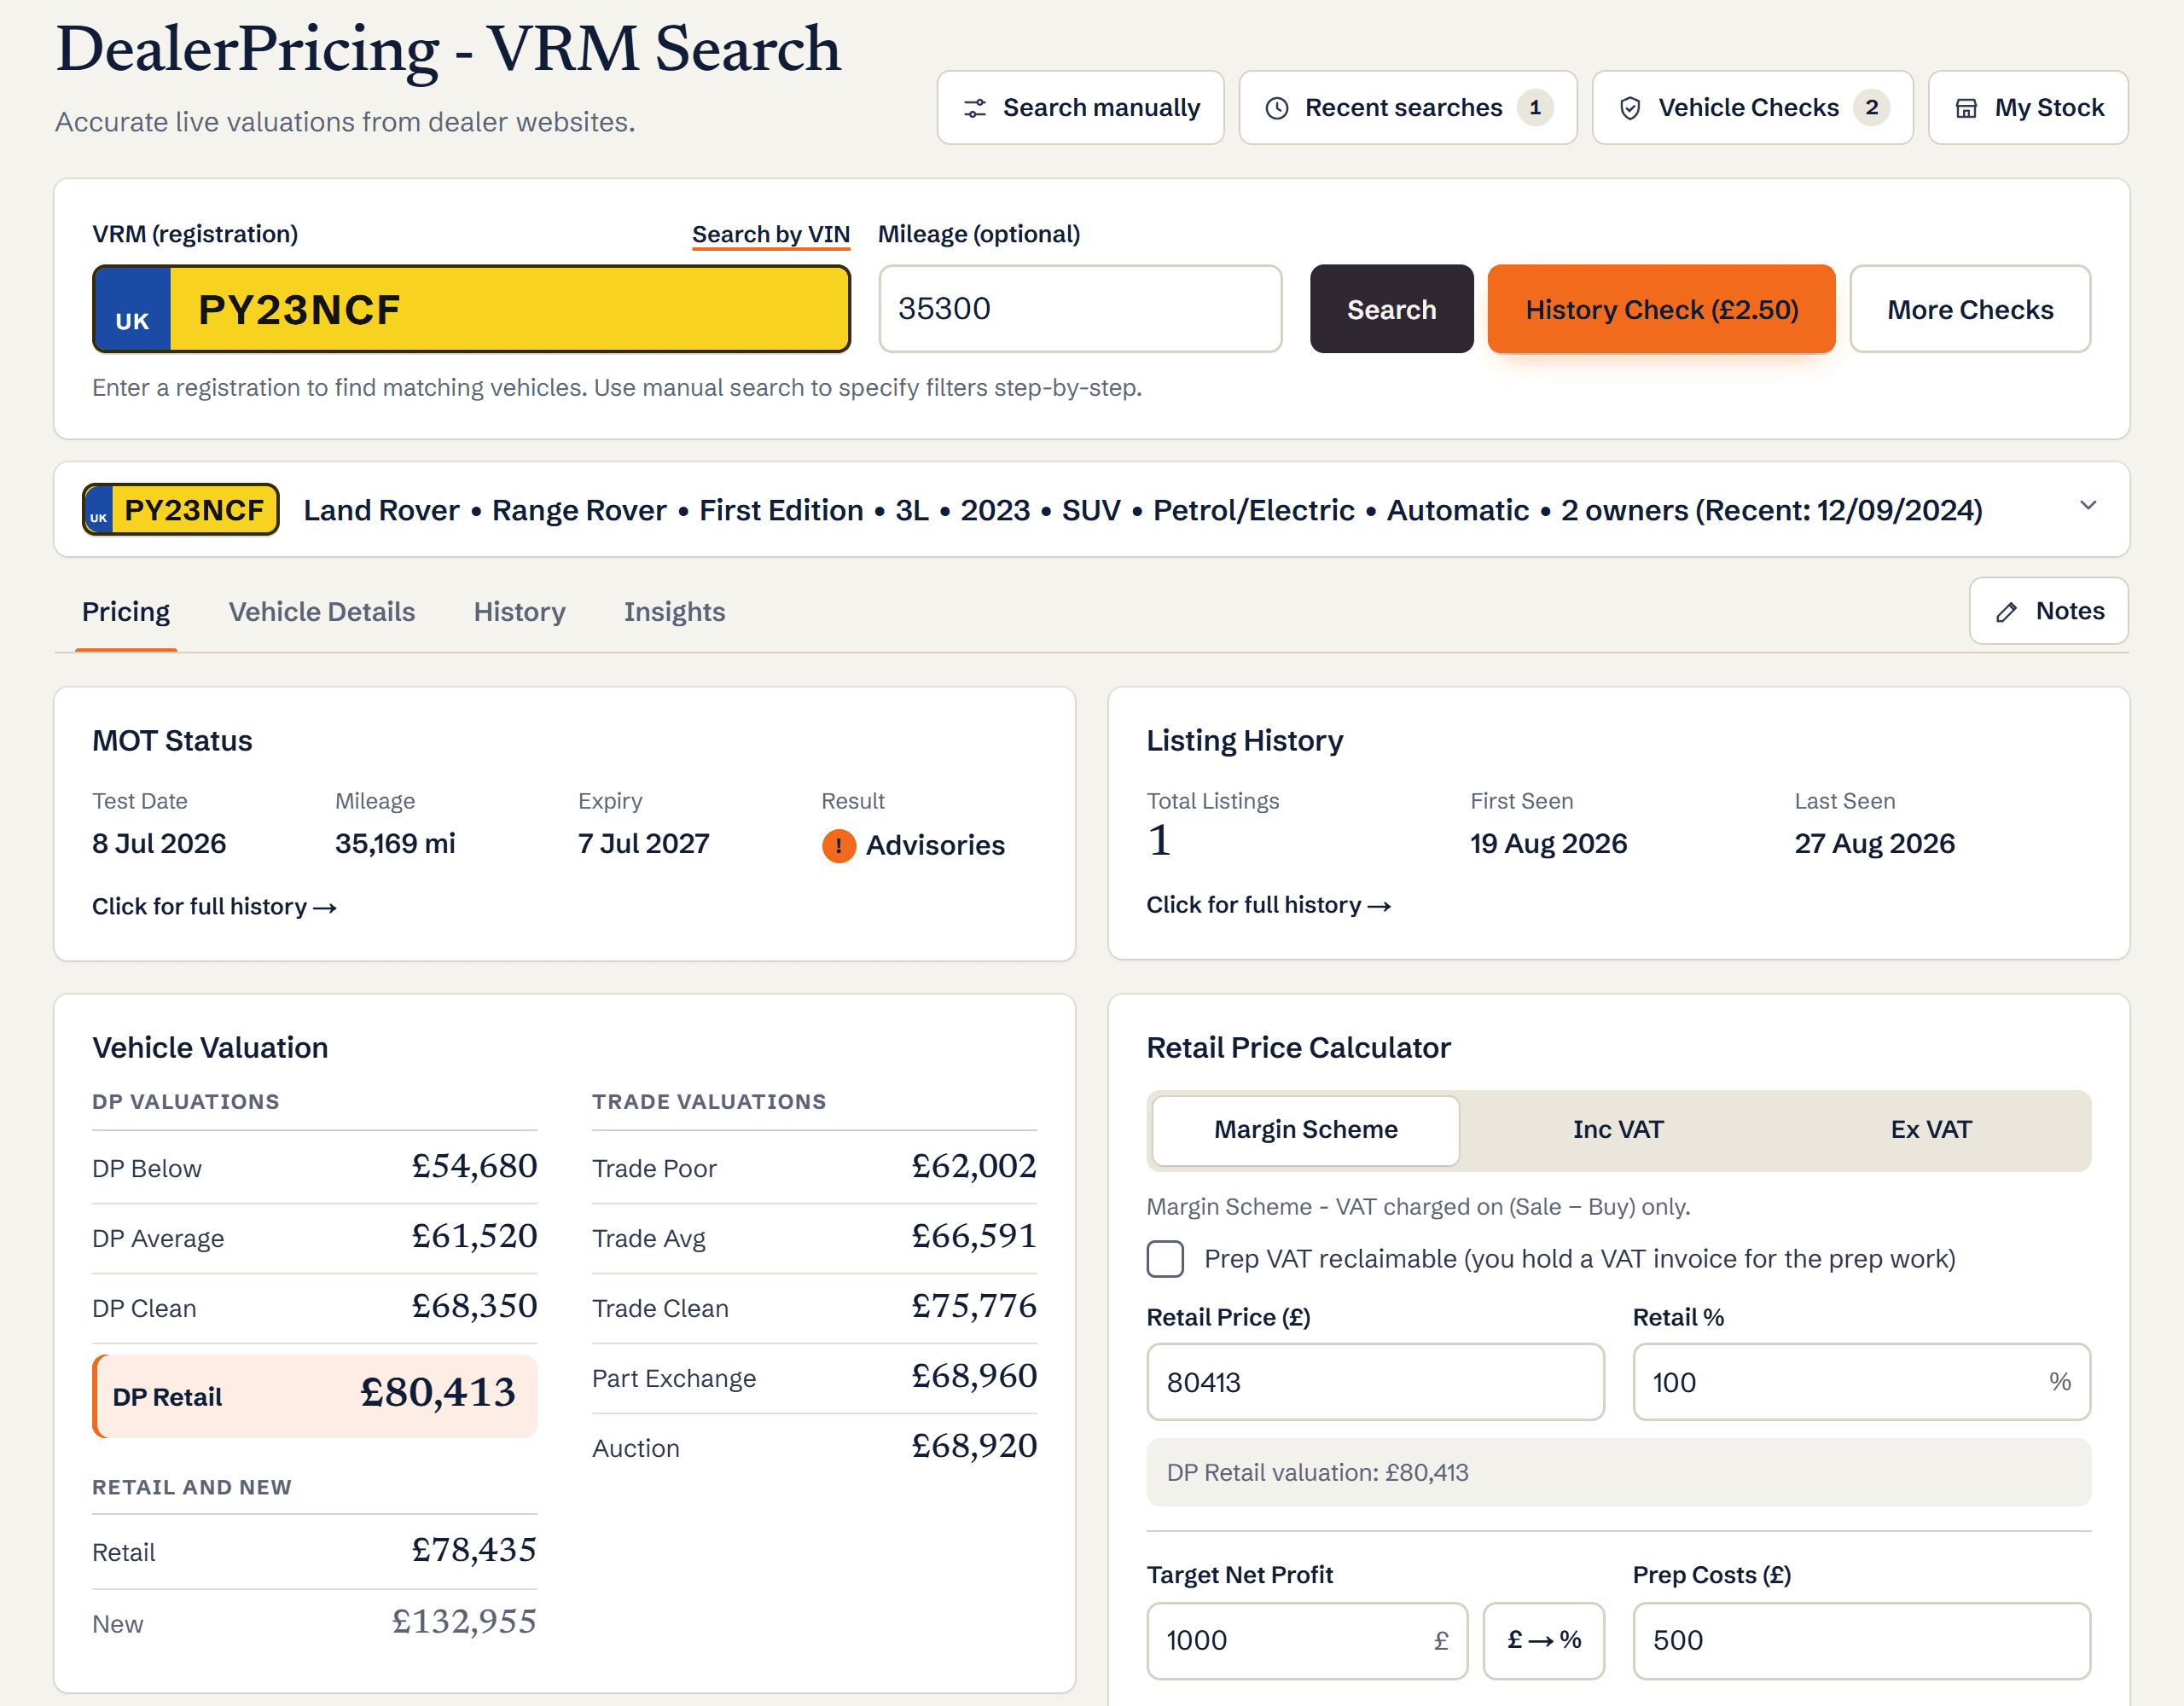Click the New price £132,955
The width and height of the screenshot is (2184, 1706).
pyautogui.click(x=464, y=1621)
